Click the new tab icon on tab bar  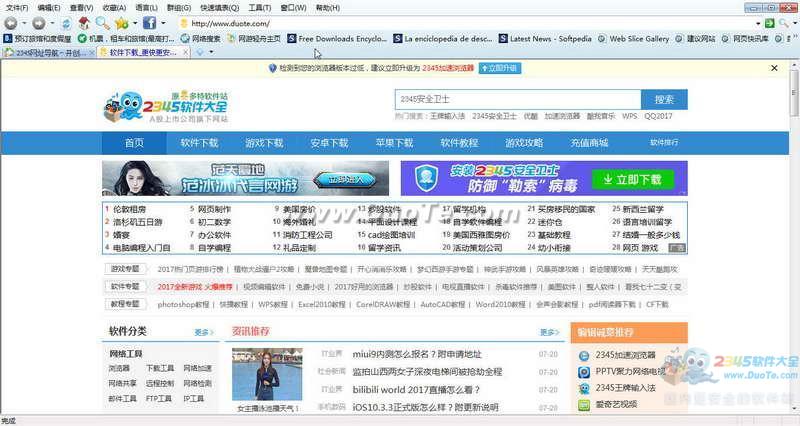point(200,52)
